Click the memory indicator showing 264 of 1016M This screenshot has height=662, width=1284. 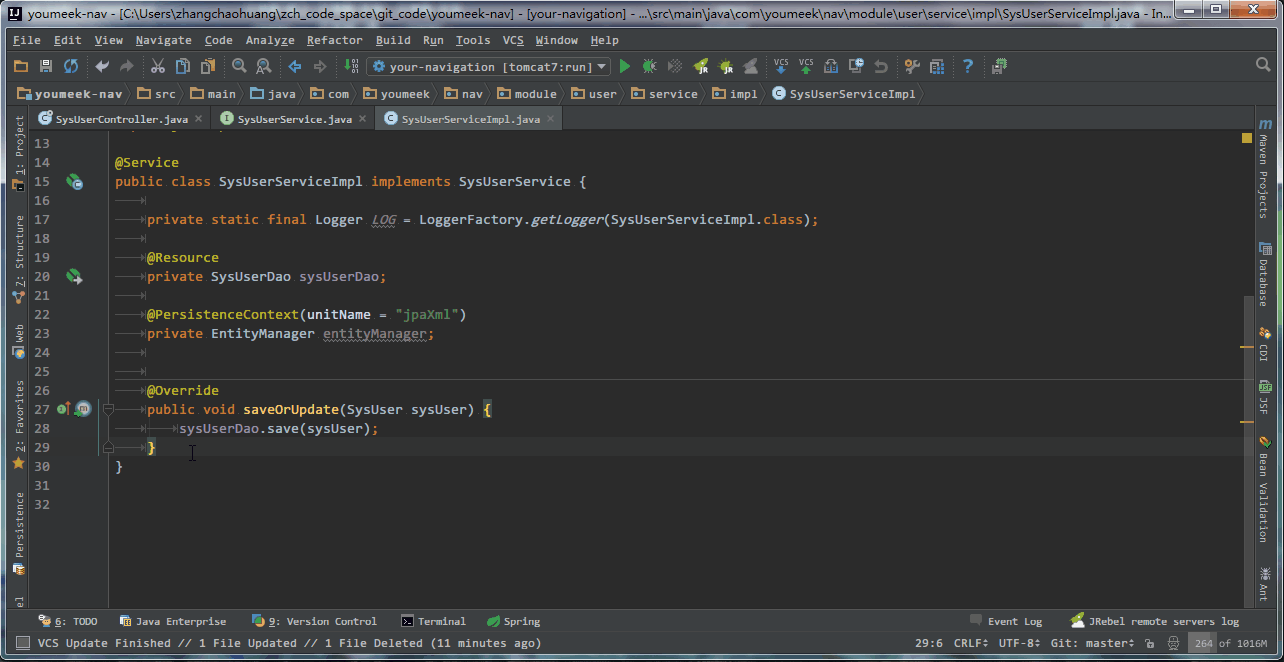pyautogui.click(x=1230, y=643)
